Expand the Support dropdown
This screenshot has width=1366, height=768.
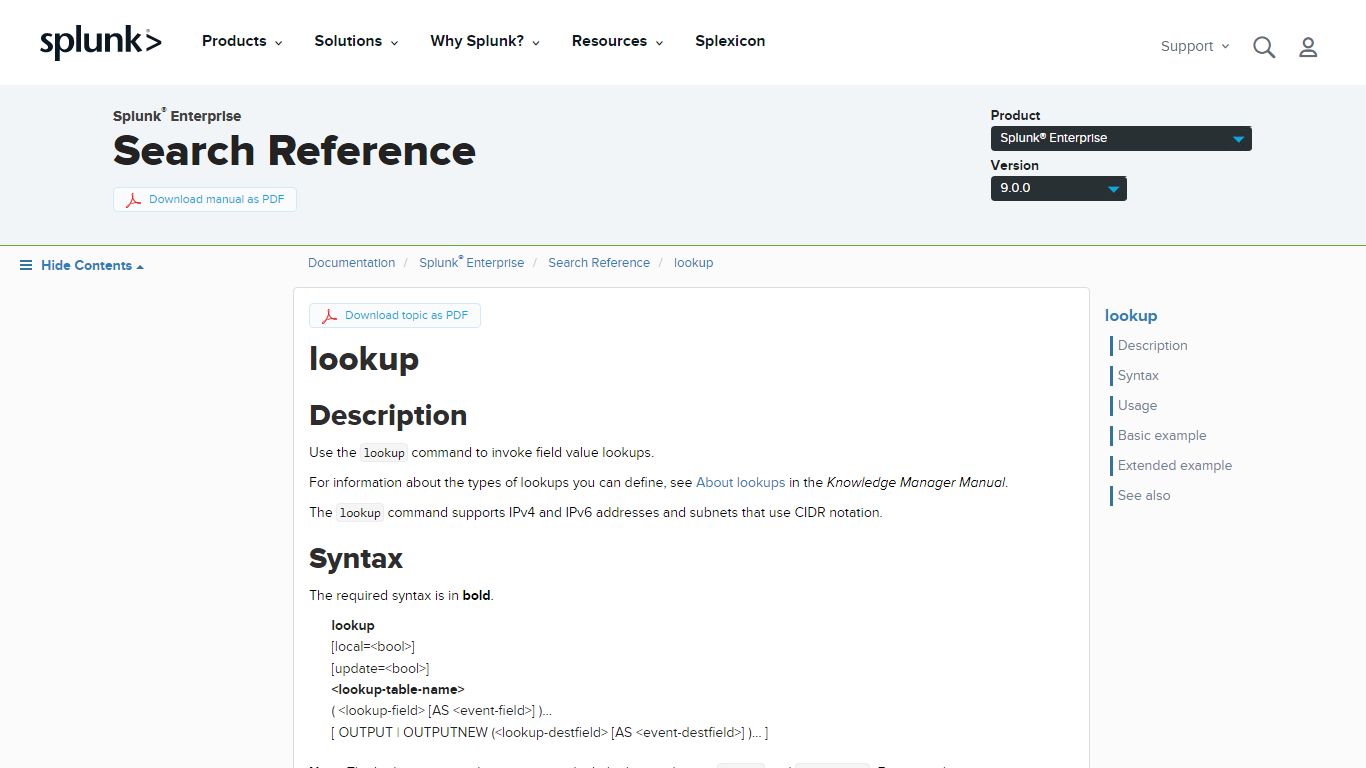click(1195, 46)
